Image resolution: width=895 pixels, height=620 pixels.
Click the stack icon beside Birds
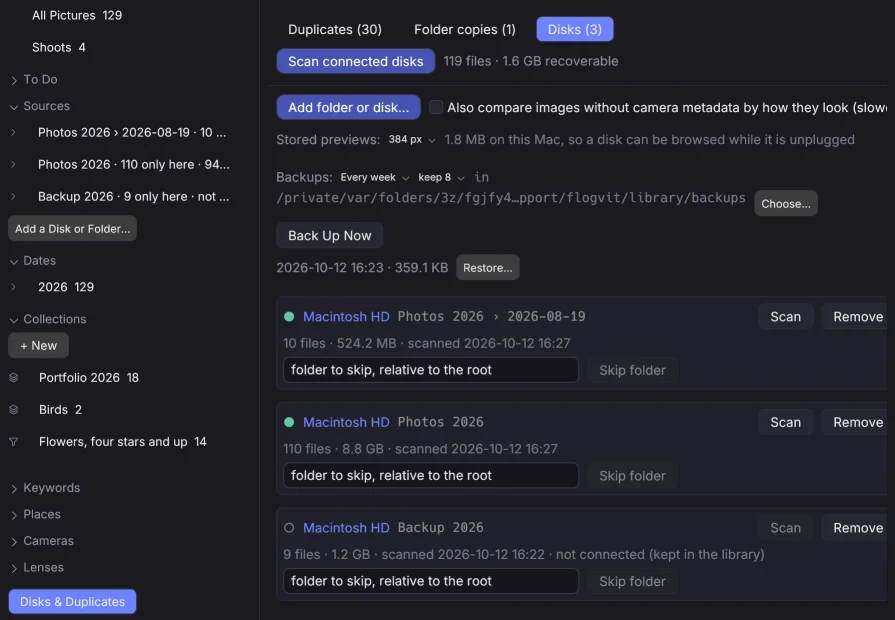point(14,409)
